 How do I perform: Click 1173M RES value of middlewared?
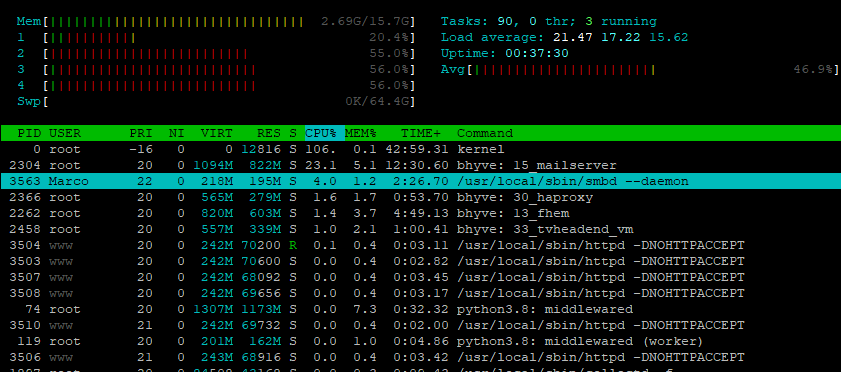tap(261, 309)
